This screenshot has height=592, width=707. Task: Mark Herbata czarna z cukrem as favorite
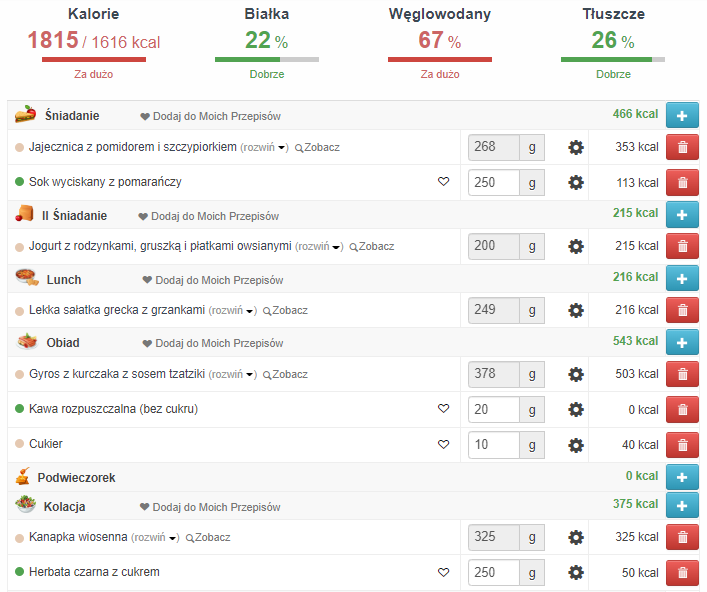(x=443, y=573)
